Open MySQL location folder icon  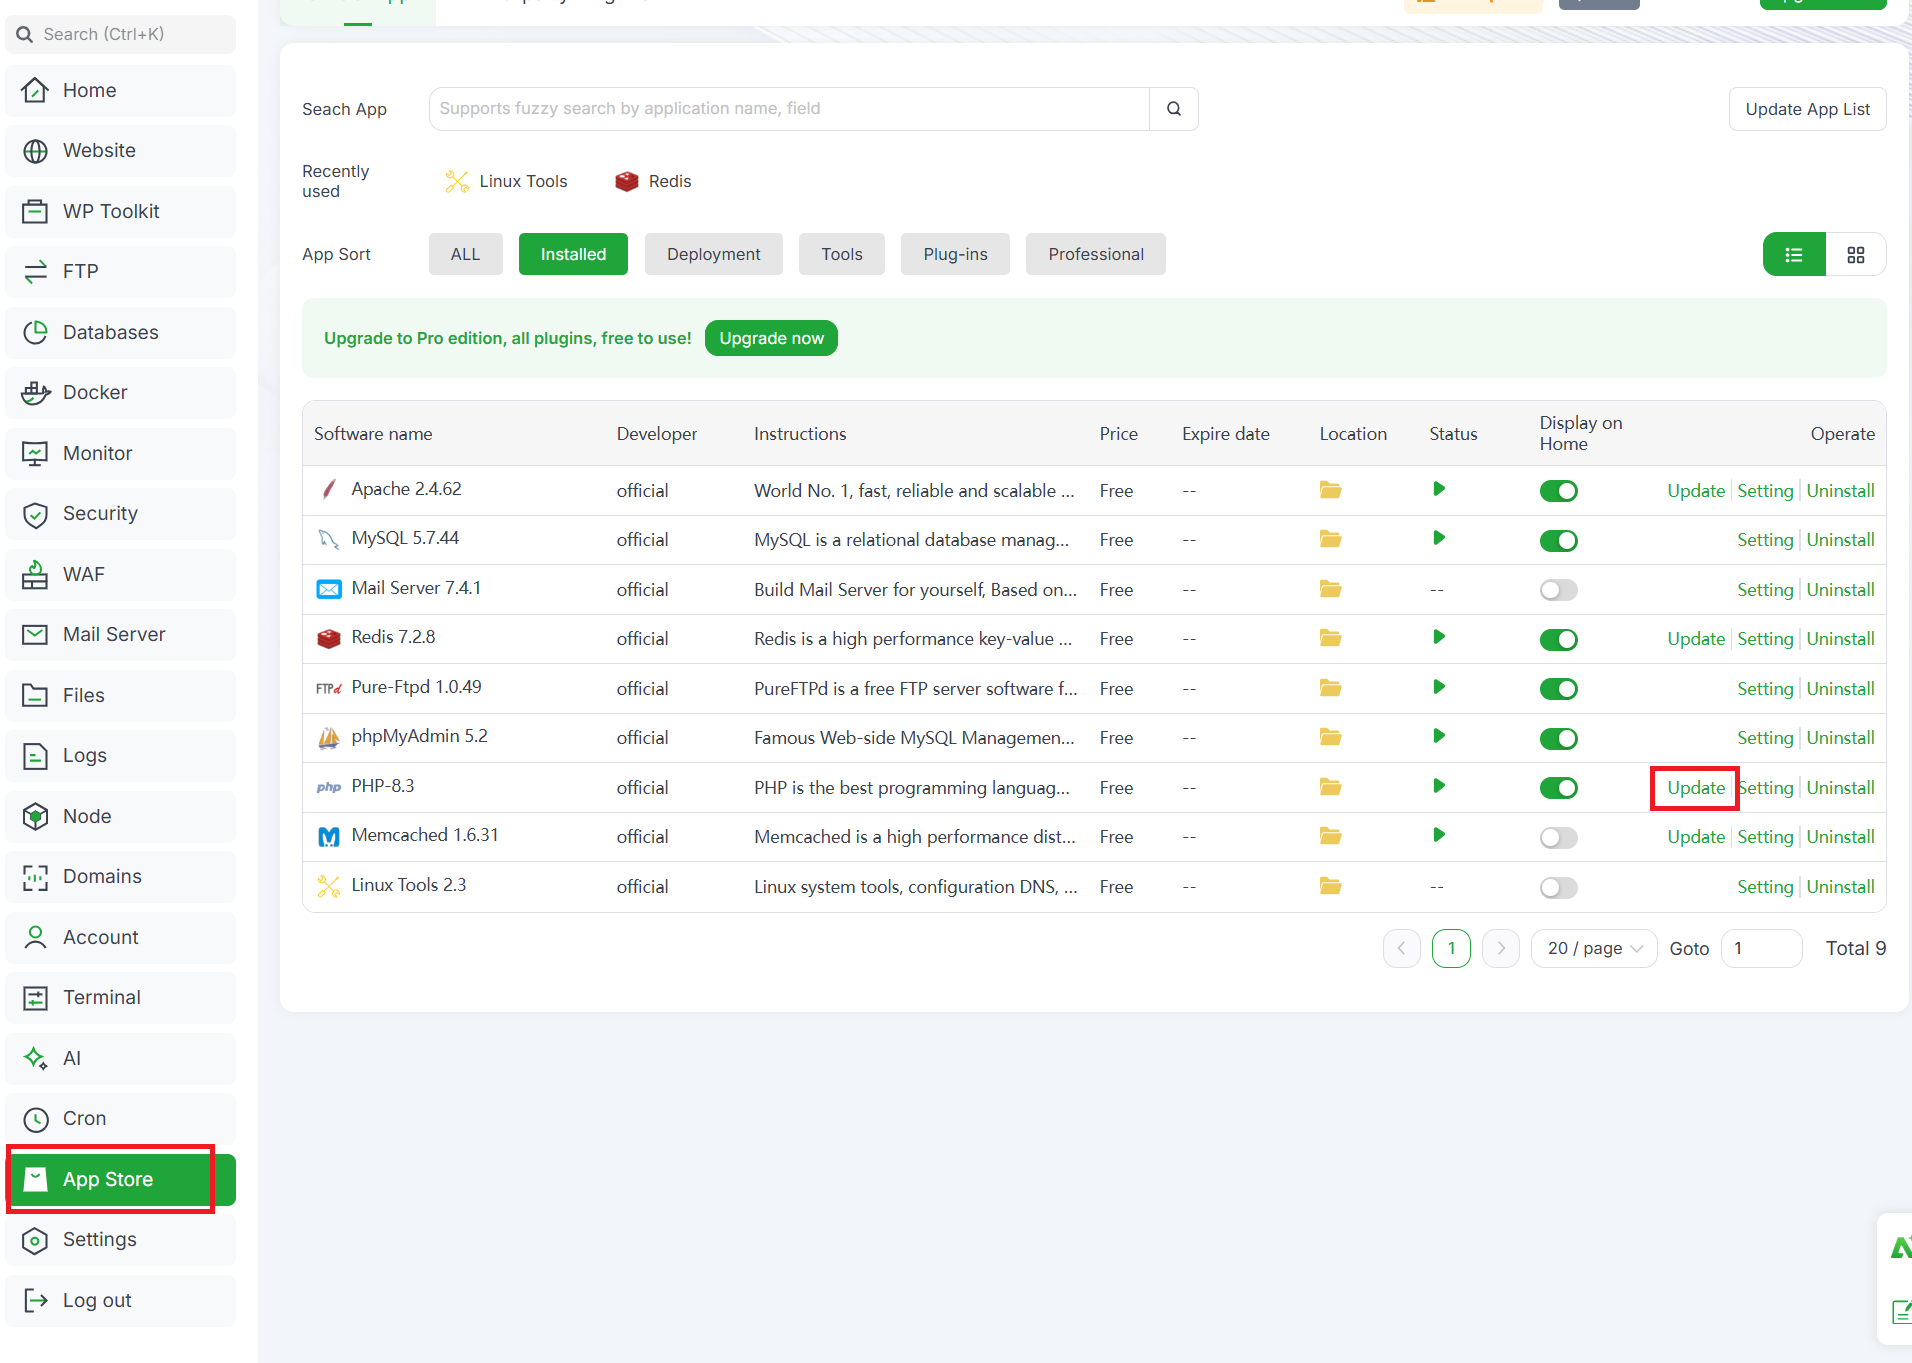coord(1330,539)
